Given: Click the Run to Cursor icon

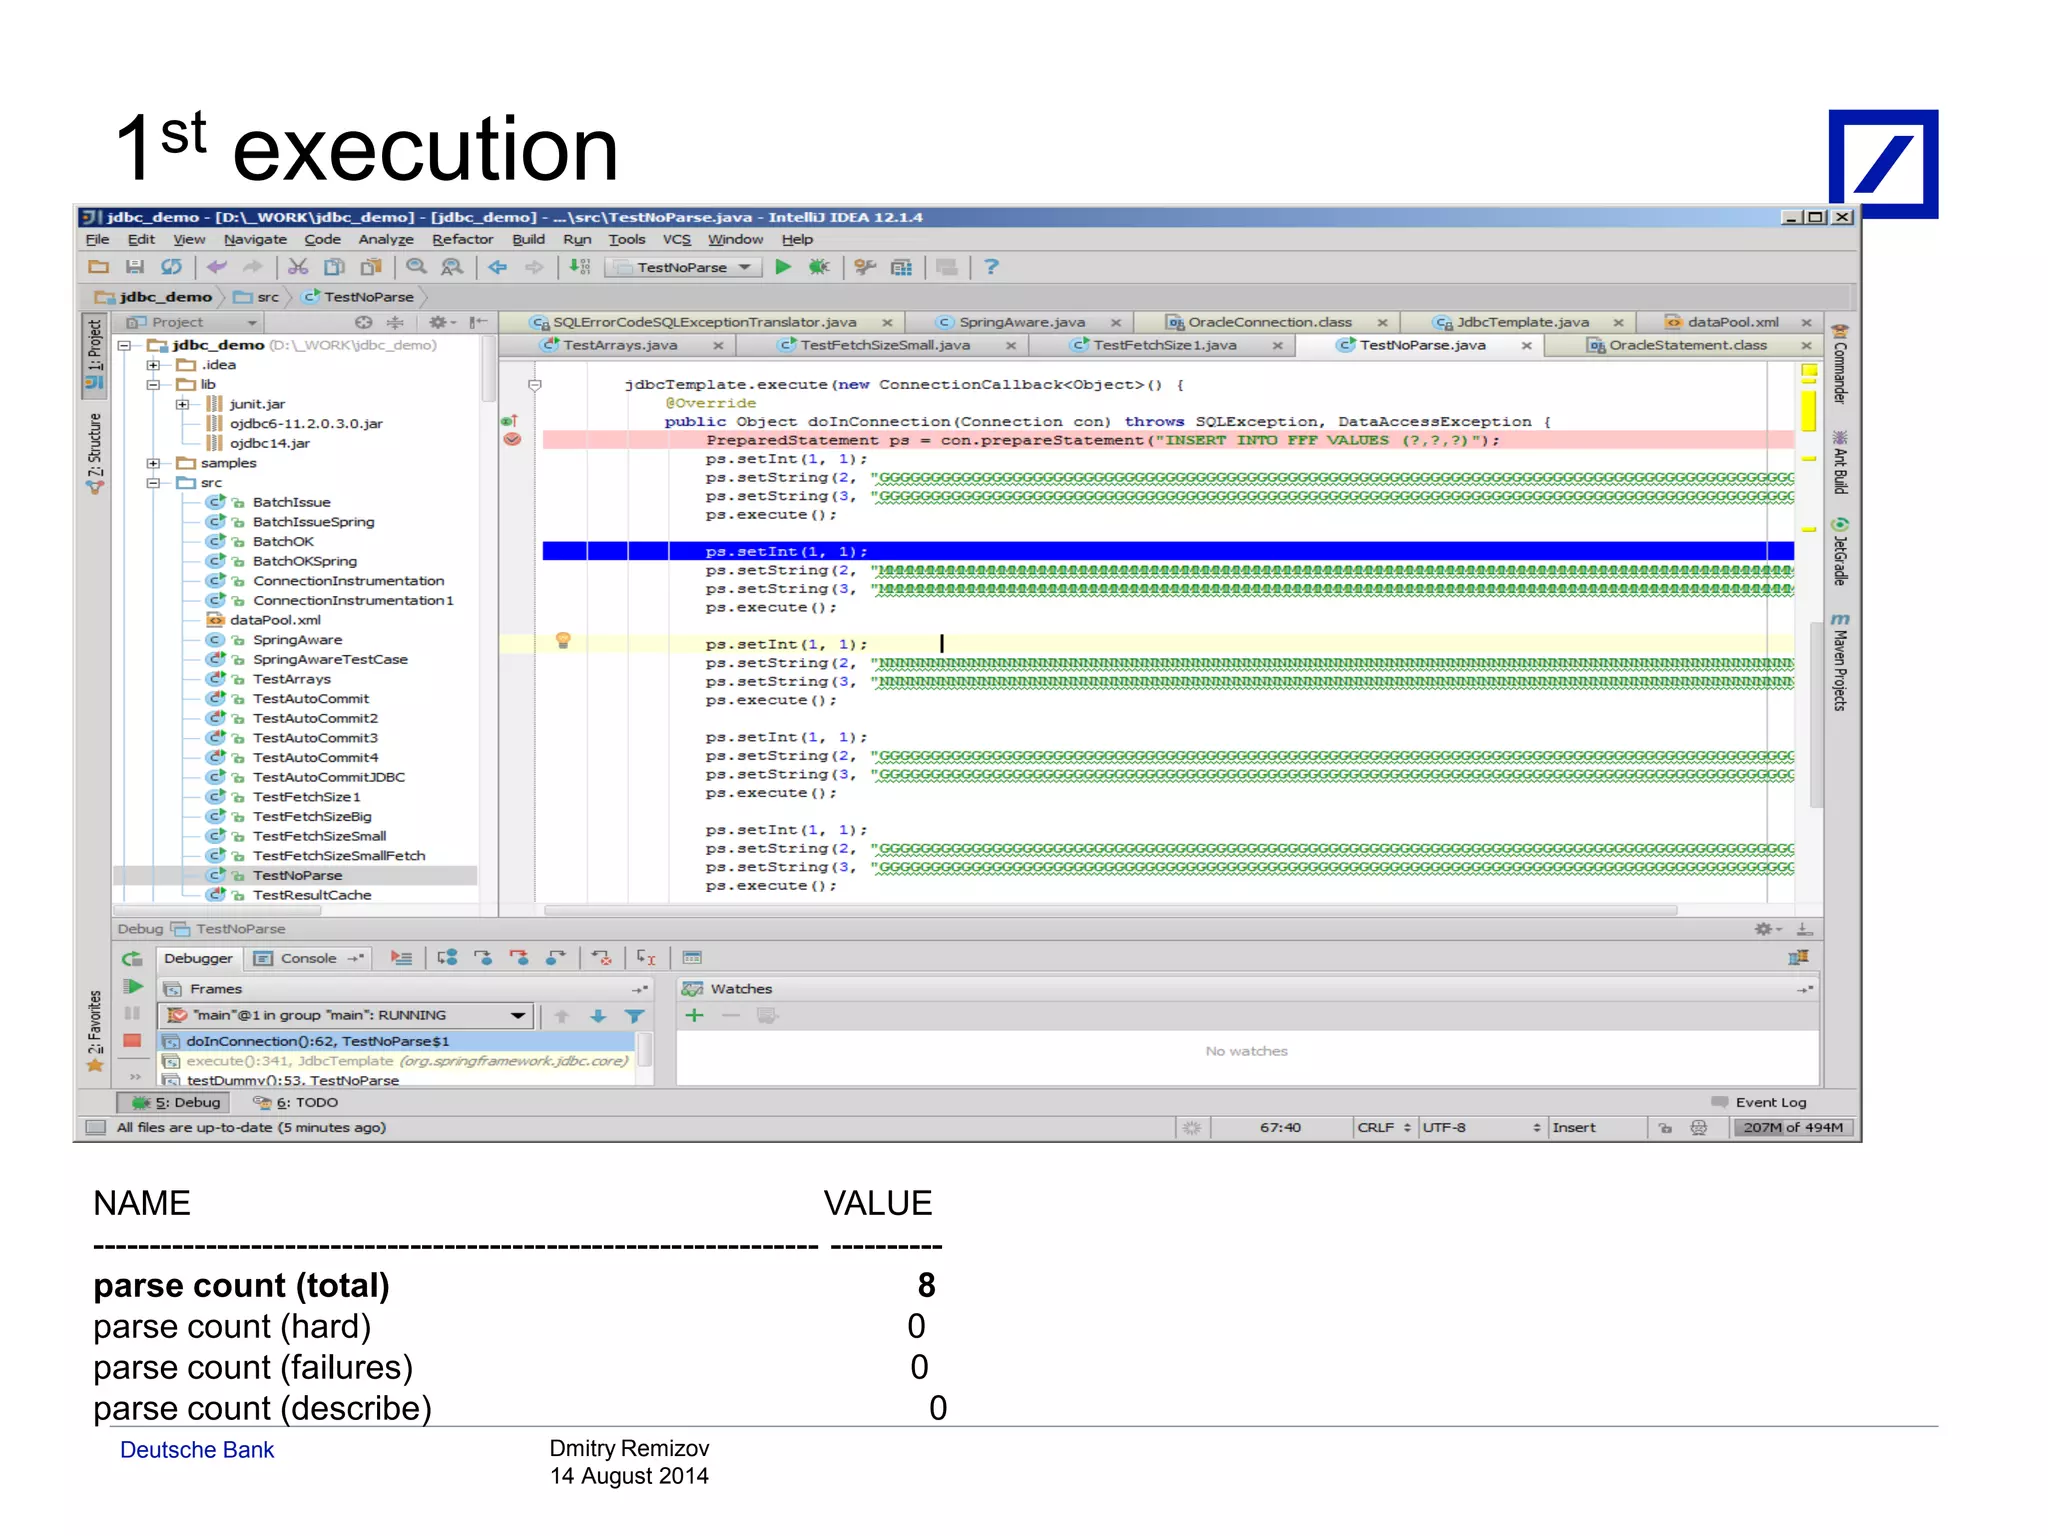Looking at the screenshot, I should pyautogui.click(x=646, y=958).
